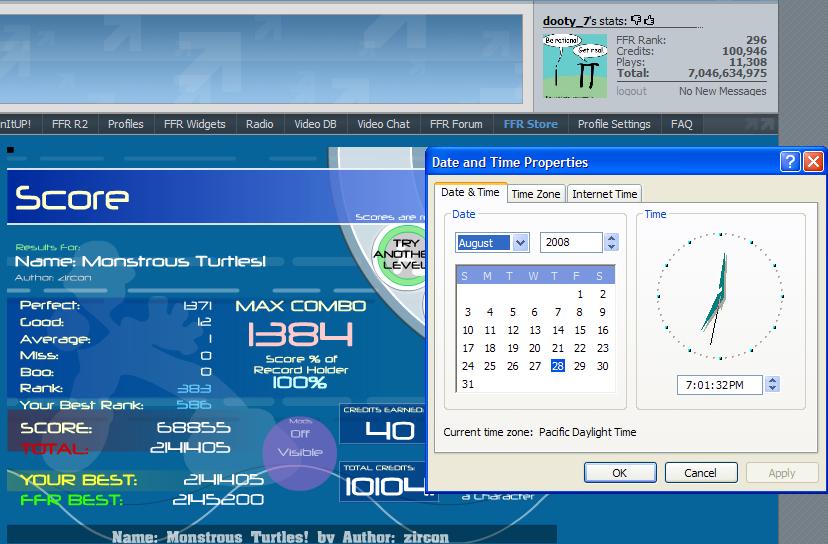This screenshot has width=828, height=544.
Task: Click the thumbs-up icon beside dooty_7's stats
Action: point(649,20)
